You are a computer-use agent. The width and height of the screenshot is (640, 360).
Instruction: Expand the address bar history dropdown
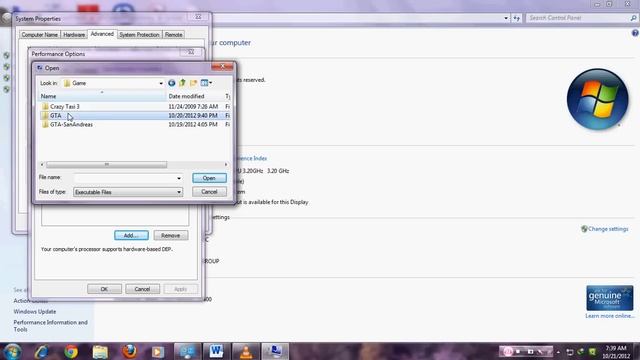[x=506, y=18]
